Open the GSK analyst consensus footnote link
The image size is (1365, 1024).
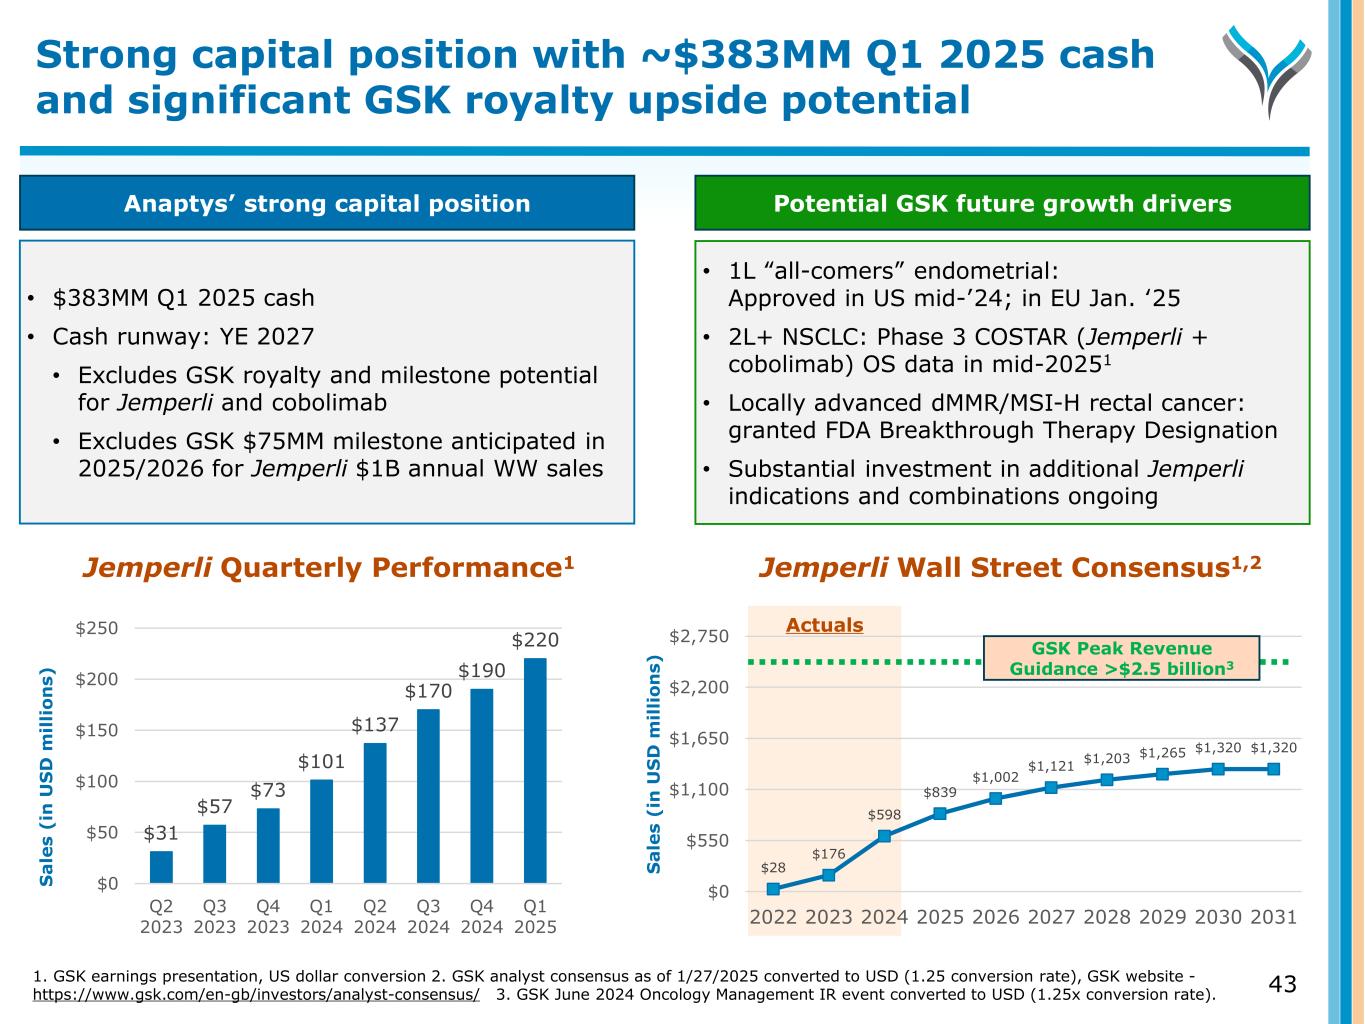click(256, 995)
